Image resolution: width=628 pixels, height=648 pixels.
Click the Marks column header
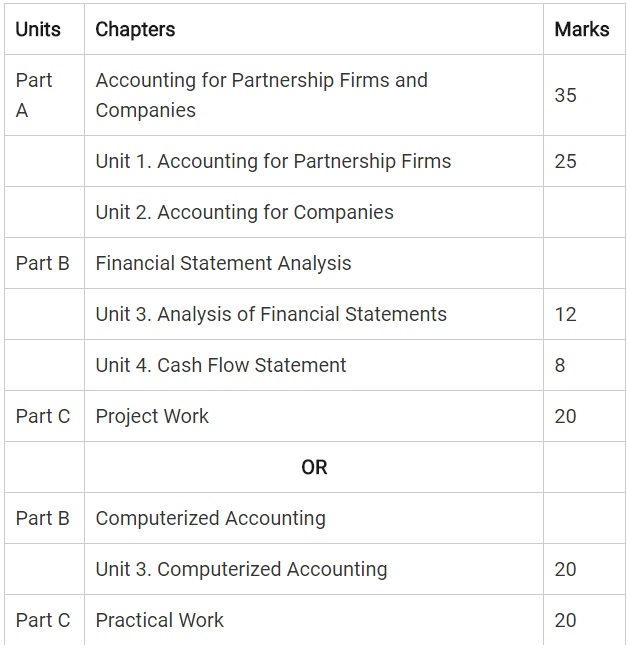[x=581, y=30]
